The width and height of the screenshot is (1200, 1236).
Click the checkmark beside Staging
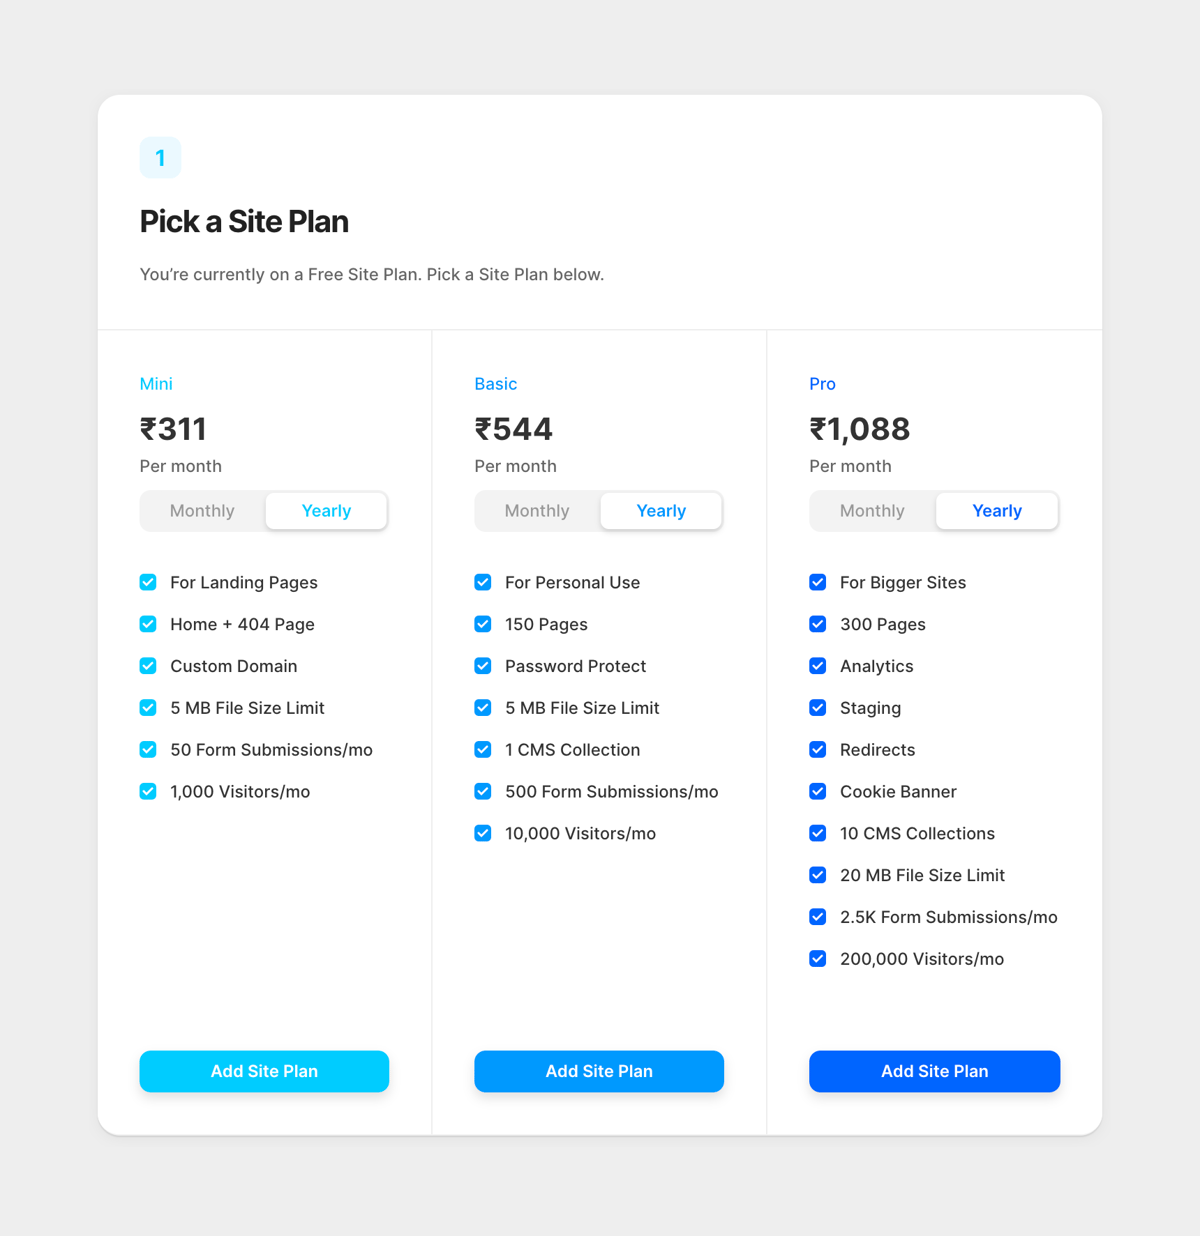point(817,707)
